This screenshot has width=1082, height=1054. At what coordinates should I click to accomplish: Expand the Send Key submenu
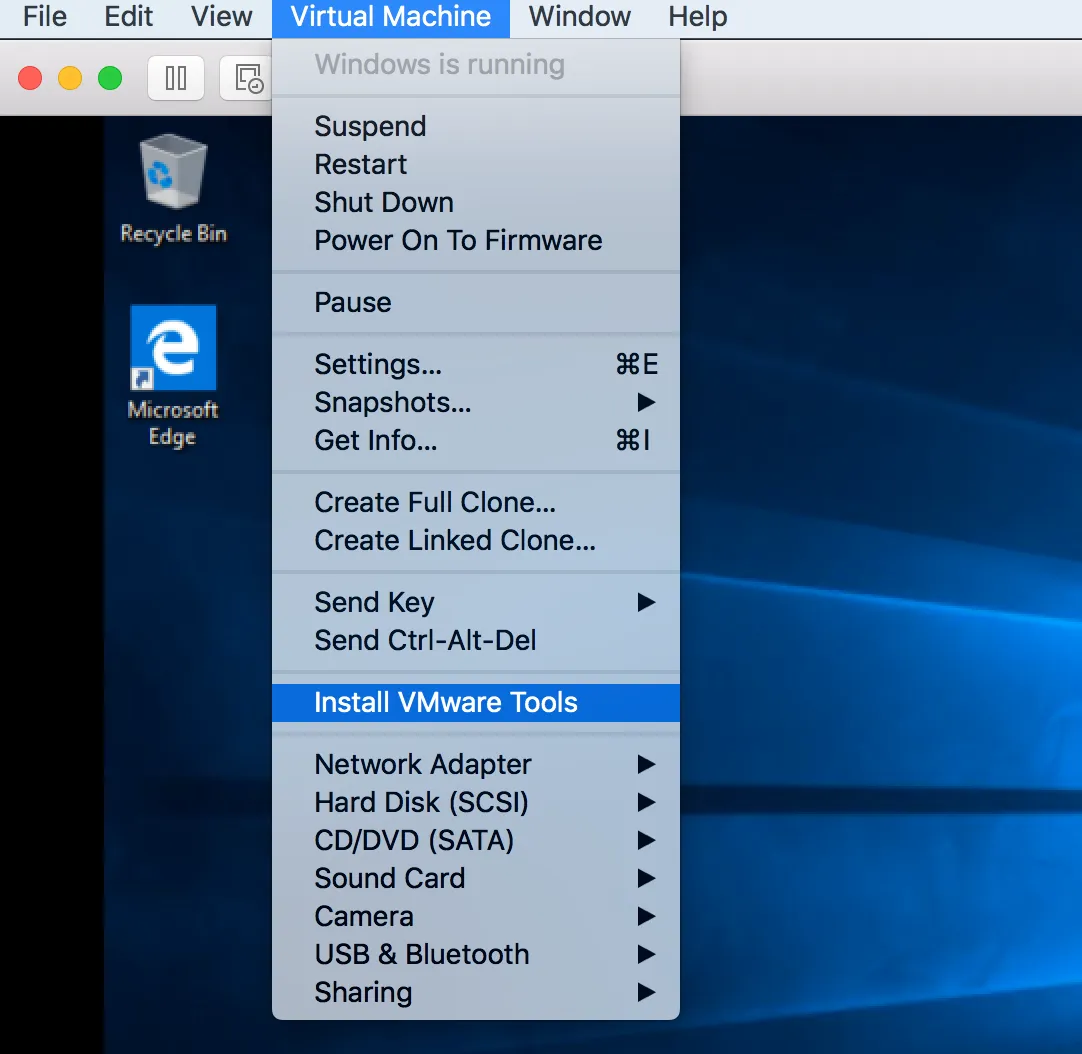[x=476, y=603]
